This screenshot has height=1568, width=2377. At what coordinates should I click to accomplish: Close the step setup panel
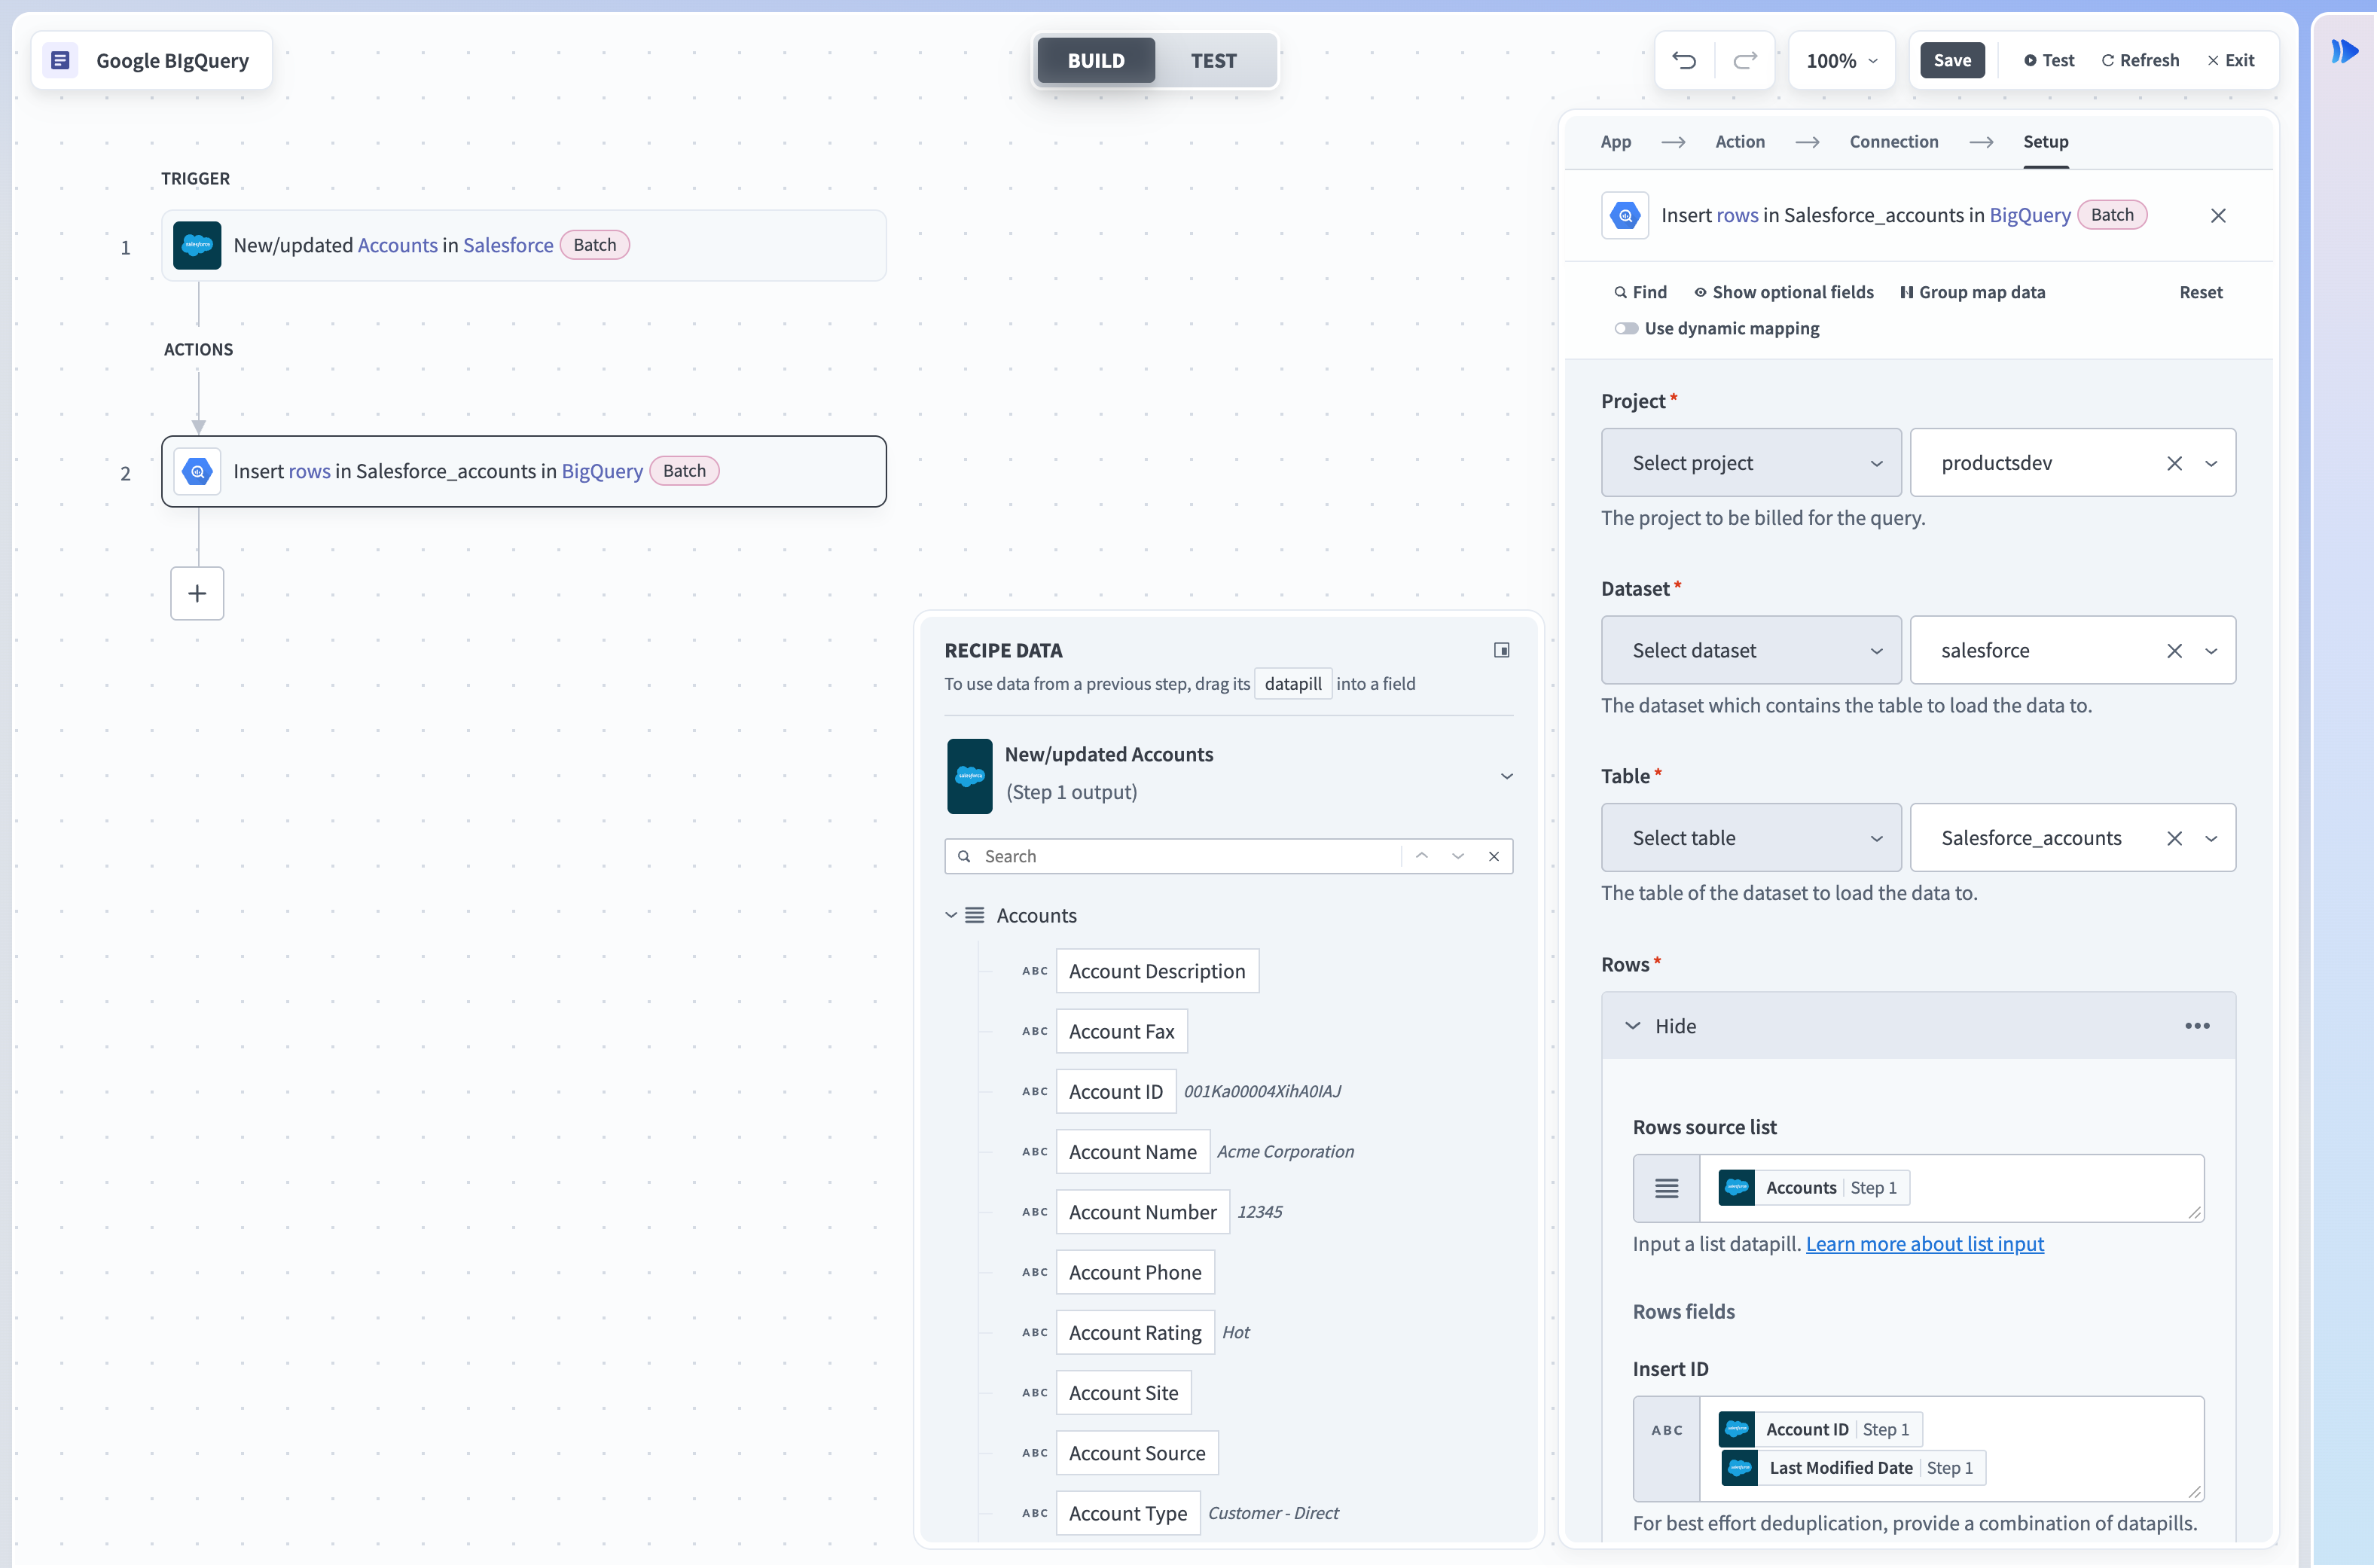(2218, 215)
